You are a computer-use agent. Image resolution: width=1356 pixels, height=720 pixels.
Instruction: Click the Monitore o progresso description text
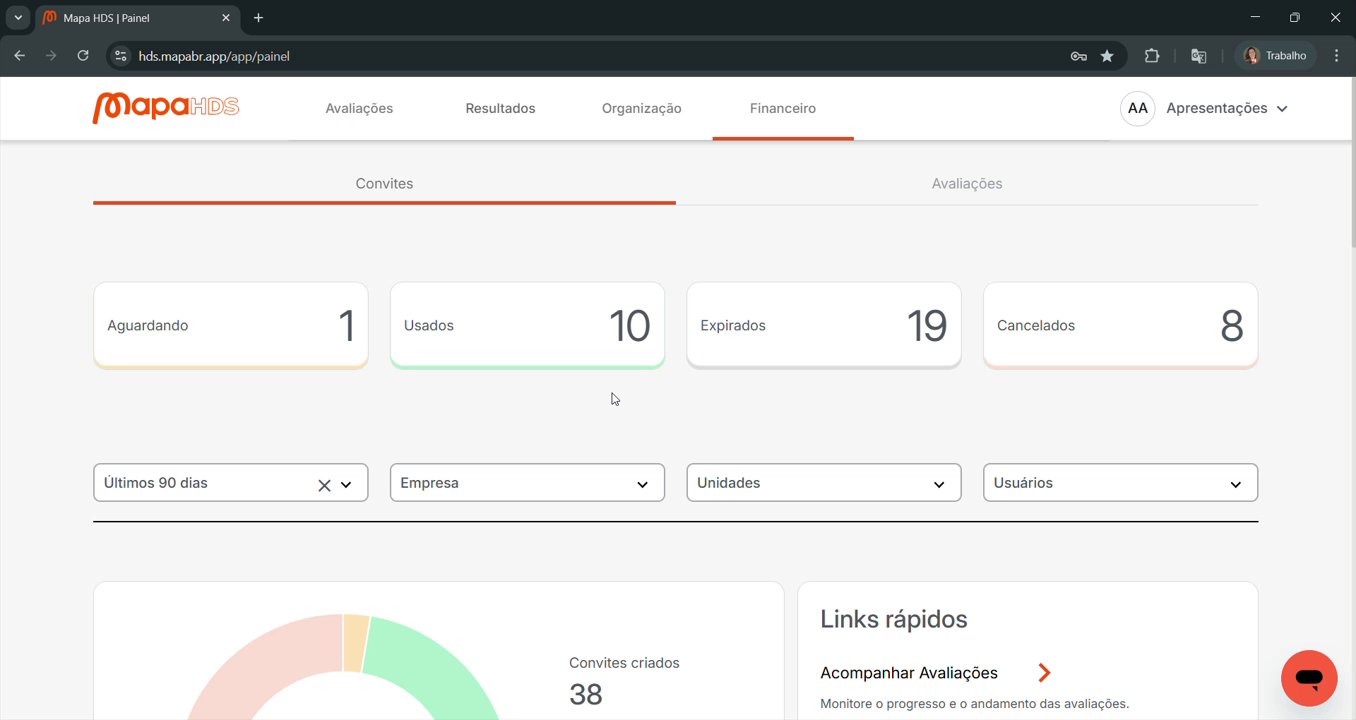pos(974,704)
